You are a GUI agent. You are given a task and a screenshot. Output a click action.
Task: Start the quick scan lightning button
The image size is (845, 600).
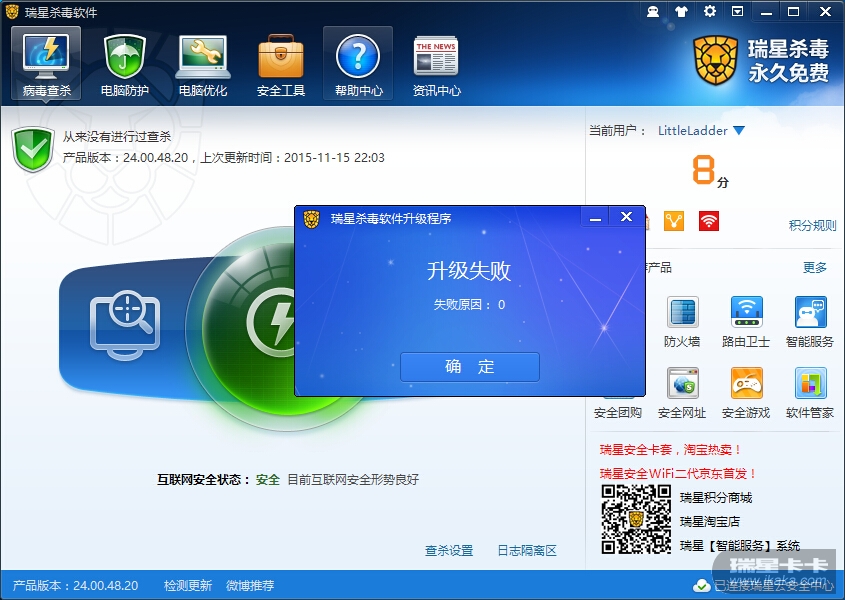pos(272,323)
